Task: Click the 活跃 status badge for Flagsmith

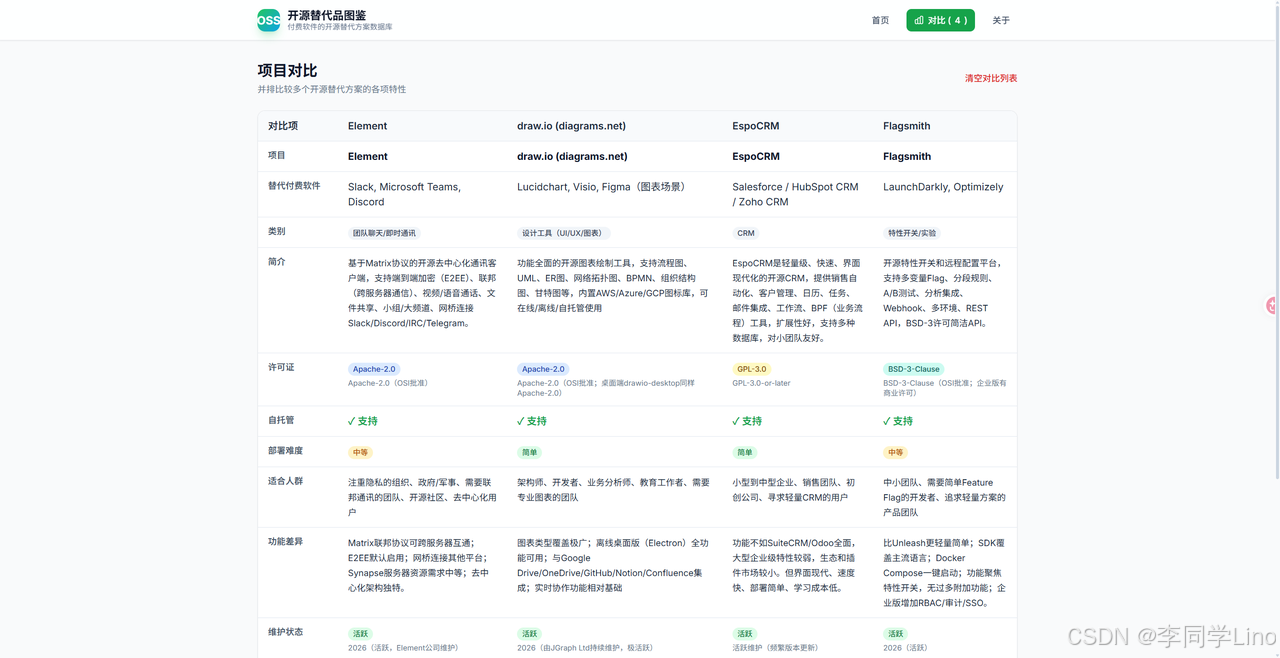Action: (895, 634)
